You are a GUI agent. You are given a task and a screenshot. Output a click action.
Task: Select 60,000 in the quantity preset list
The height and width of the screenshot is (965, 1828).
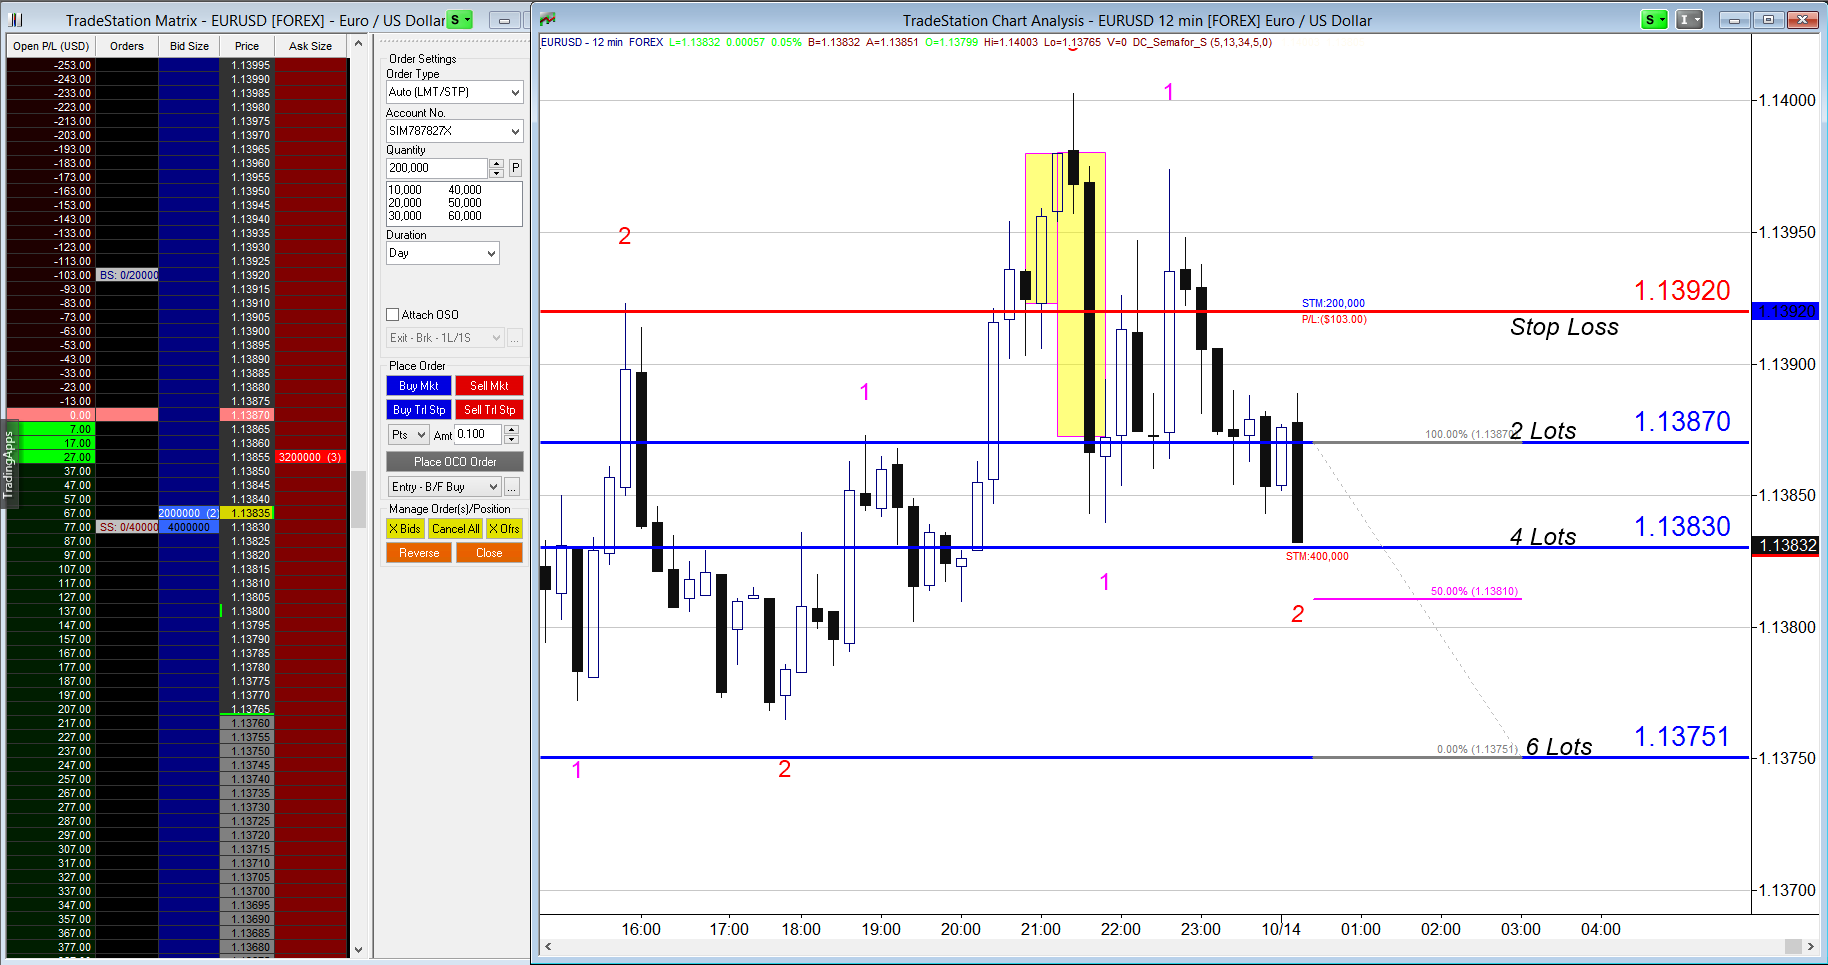pos(465,216)
